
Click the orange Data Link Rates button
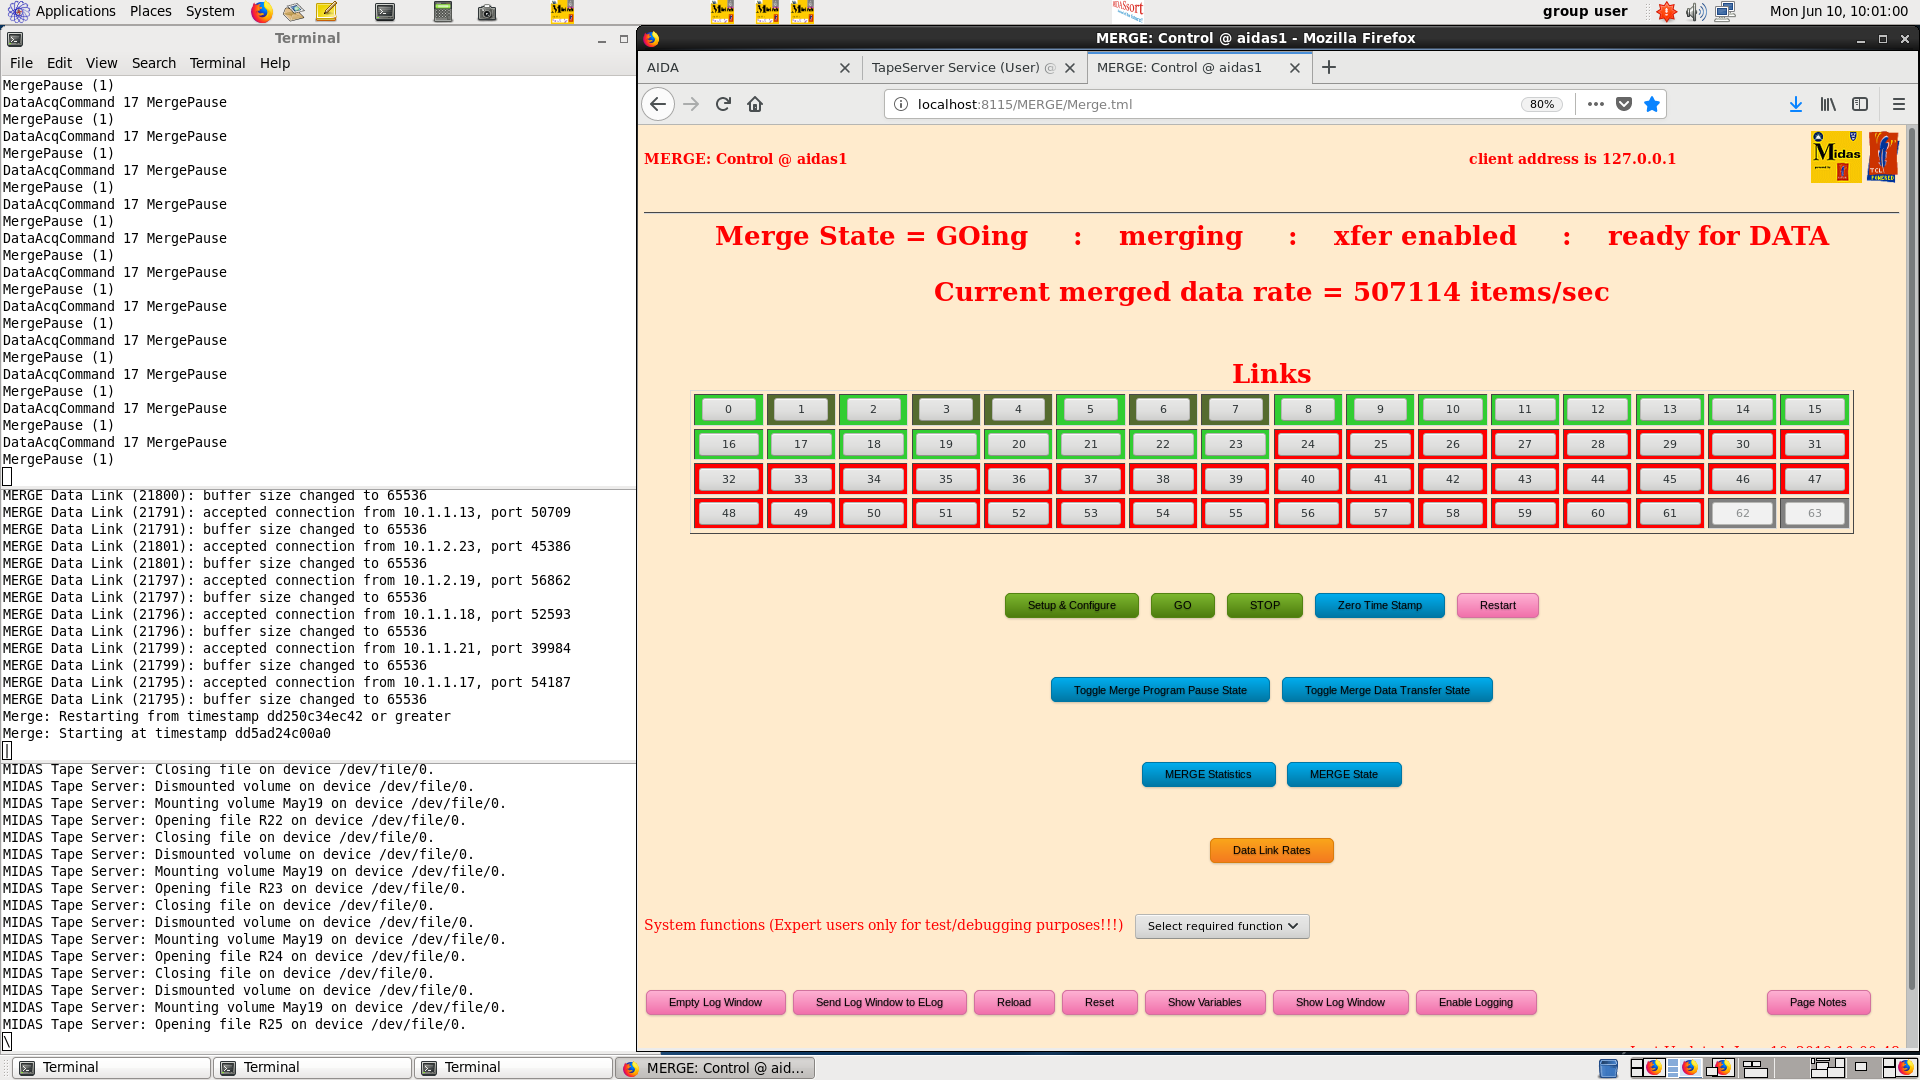[1271, 850]
